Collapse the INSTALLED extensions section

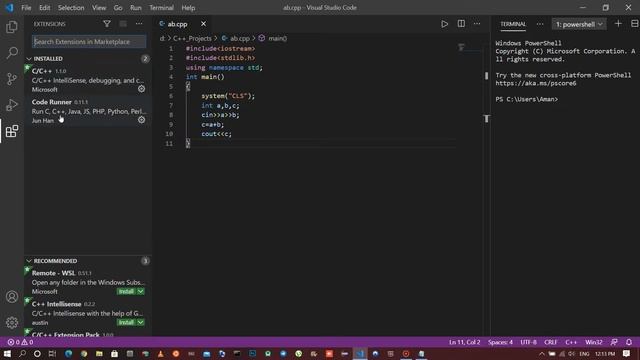click(29, 59)
